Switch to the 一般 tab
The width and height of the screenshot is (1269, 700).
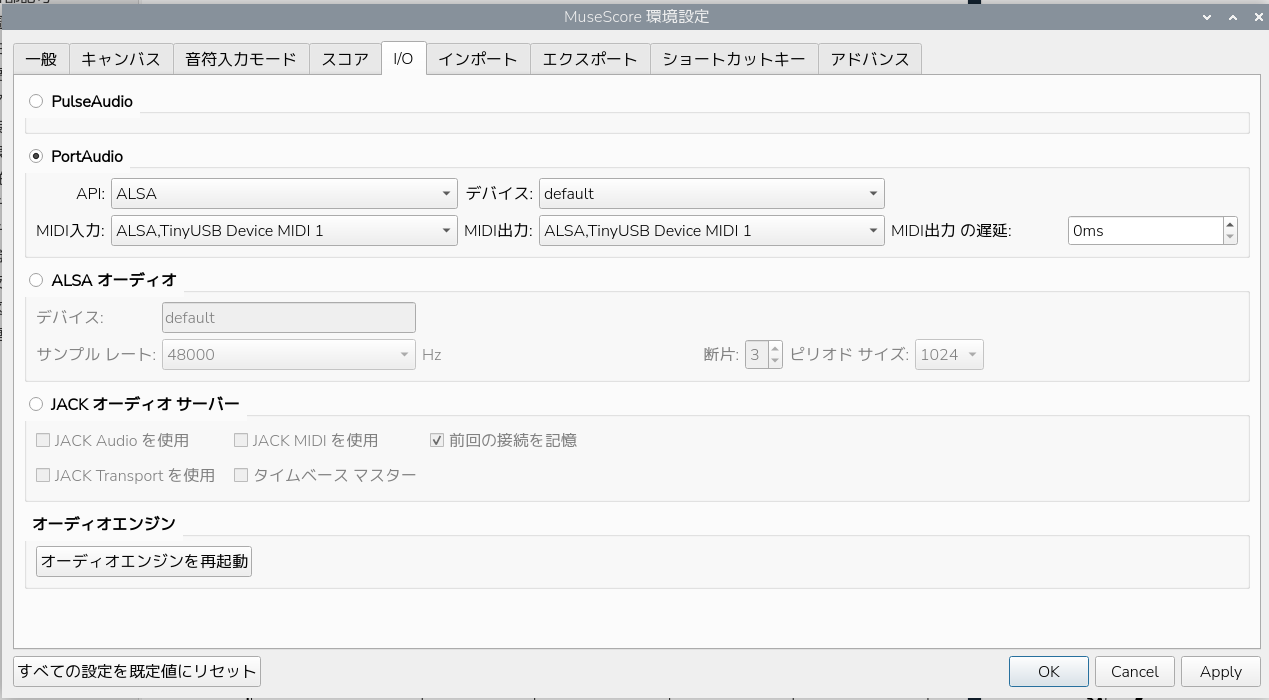(41, 59)
